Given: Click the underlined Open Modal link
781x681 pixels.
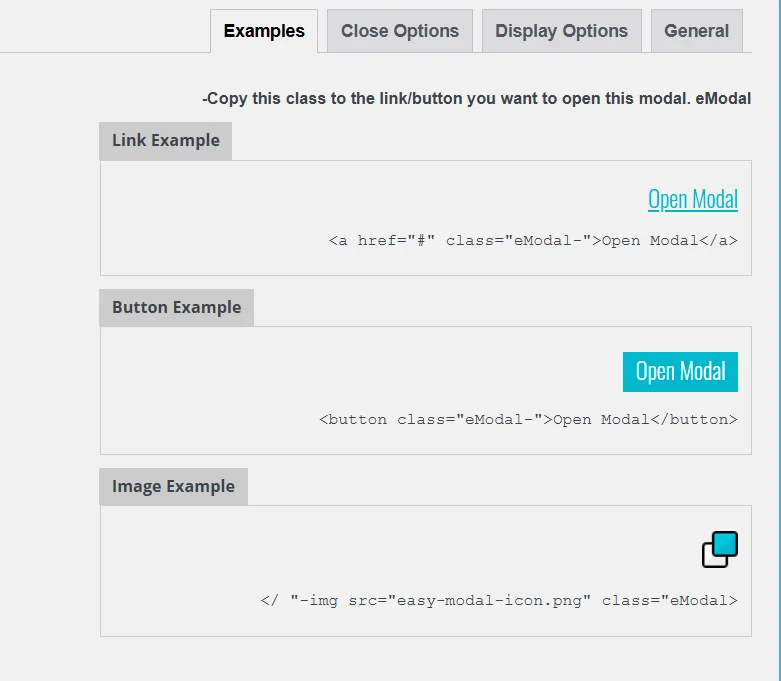Looking at the screenshot, I should click(x=692, y=199).
